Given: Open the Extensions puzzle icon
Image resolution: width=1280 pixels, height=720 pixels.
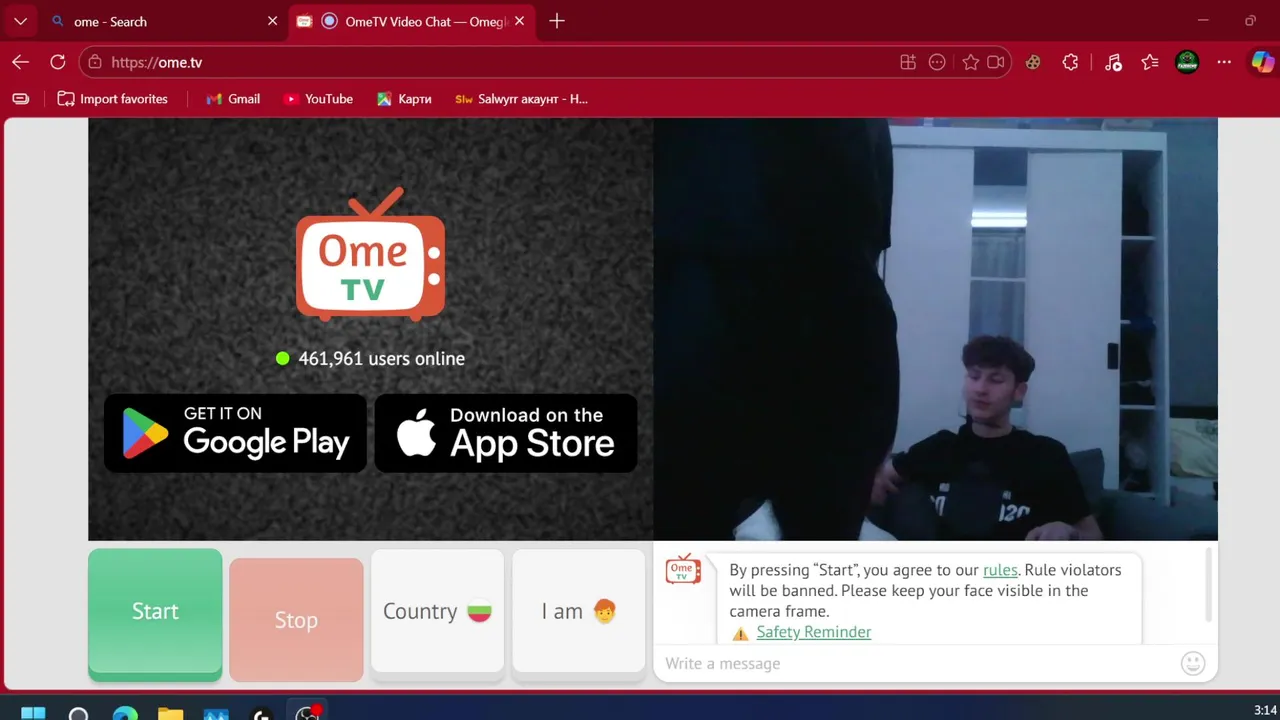Looking at the screenshot, I should pos(1071,62).
